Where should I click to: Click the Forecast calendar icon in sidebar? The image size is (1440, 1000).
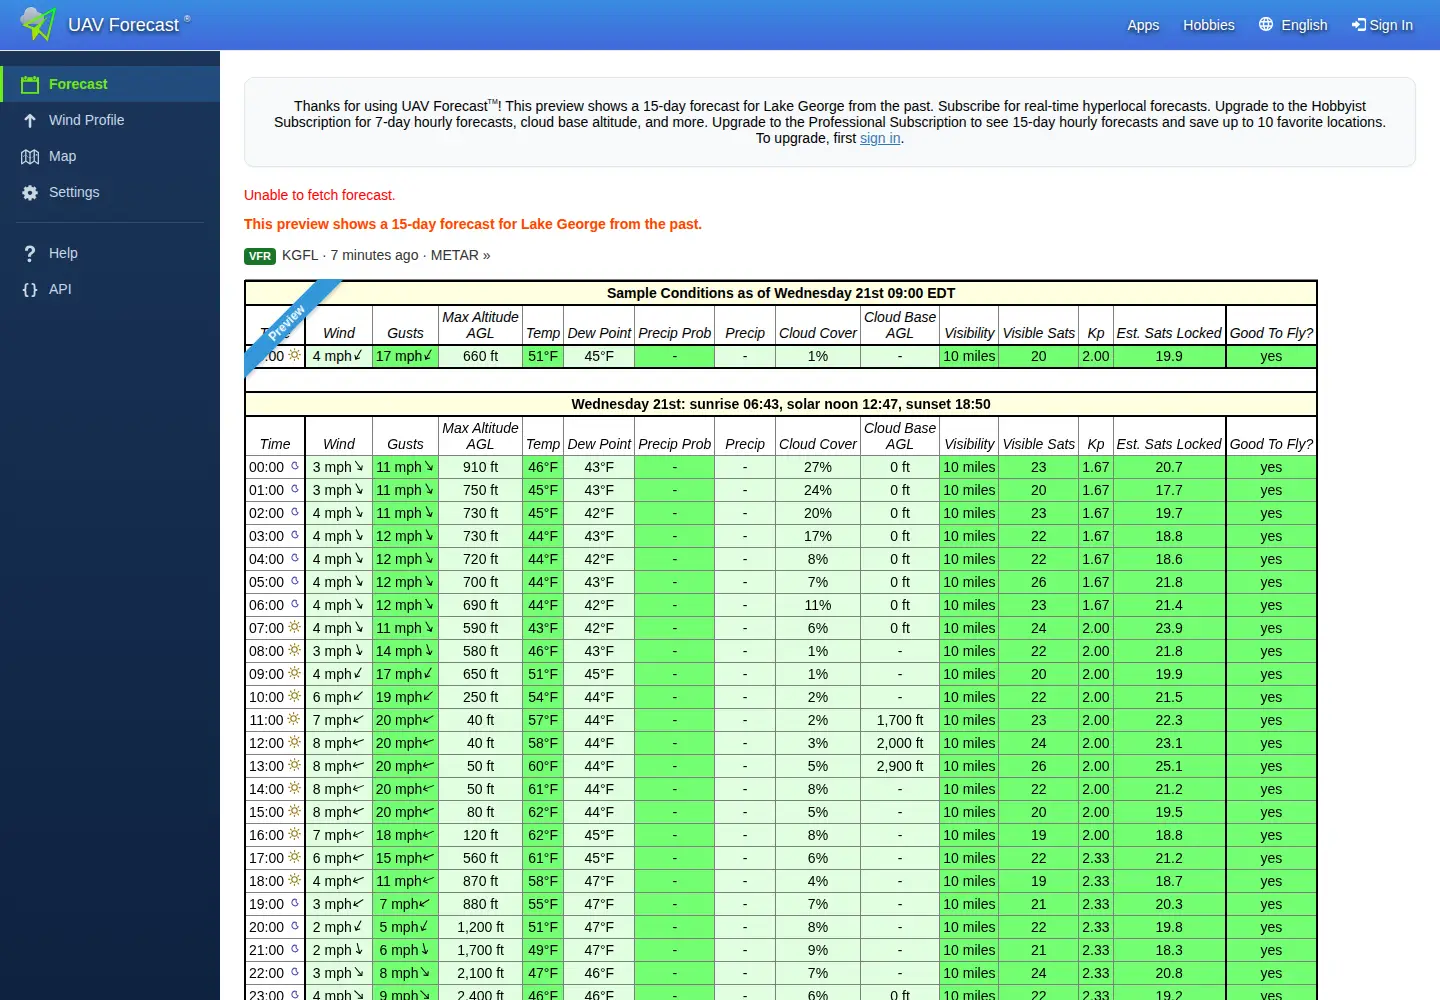click(30, 84)
